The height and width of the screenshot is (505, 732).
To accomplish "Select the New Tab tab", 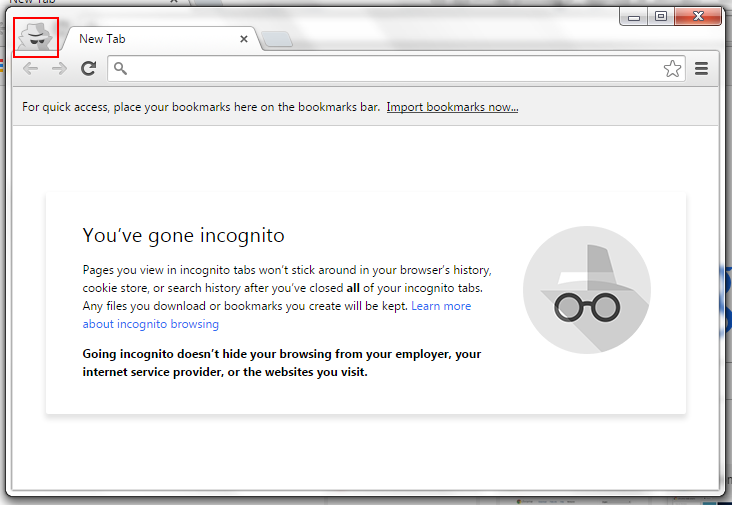I will pyautogui.click(x=161, y=39).
